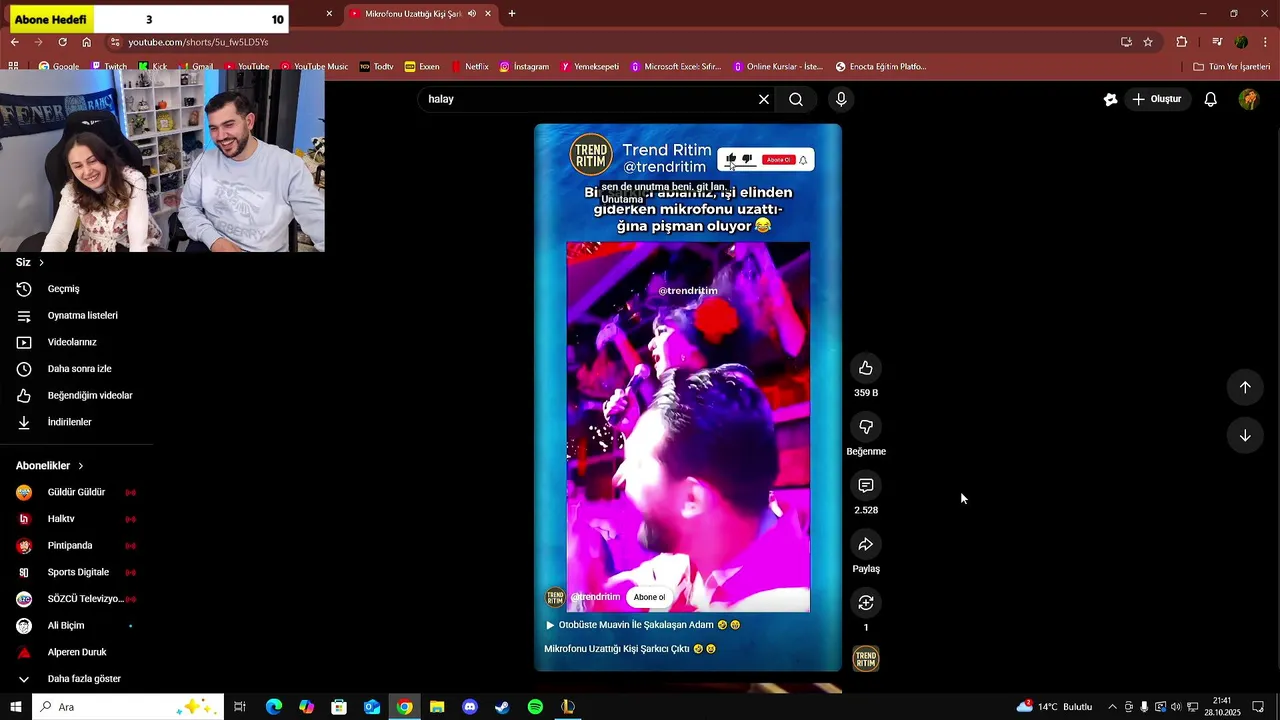Open the Exxen bookmark
Viewport: 1280px width, 720px height.
pos(422,67)
